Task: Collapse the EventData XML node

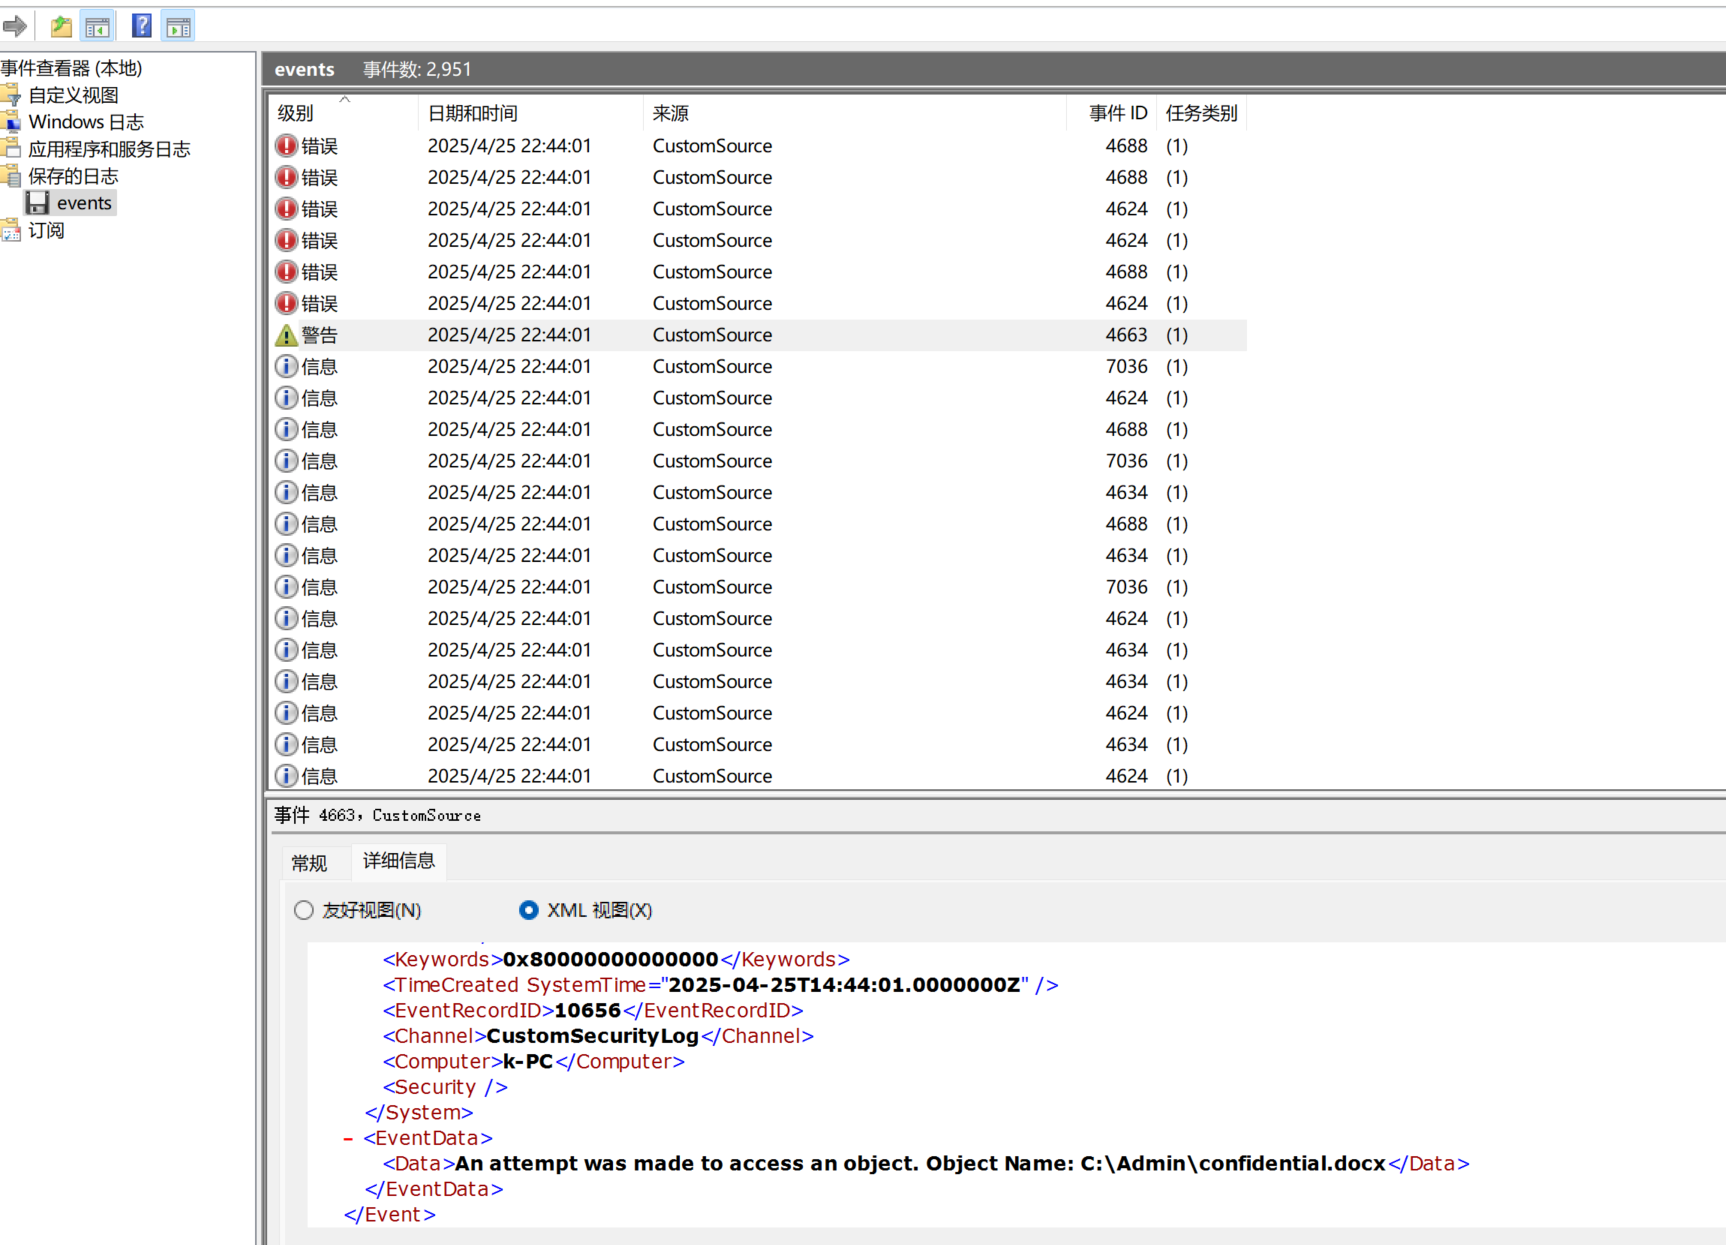Action: tap(348, 1139)
